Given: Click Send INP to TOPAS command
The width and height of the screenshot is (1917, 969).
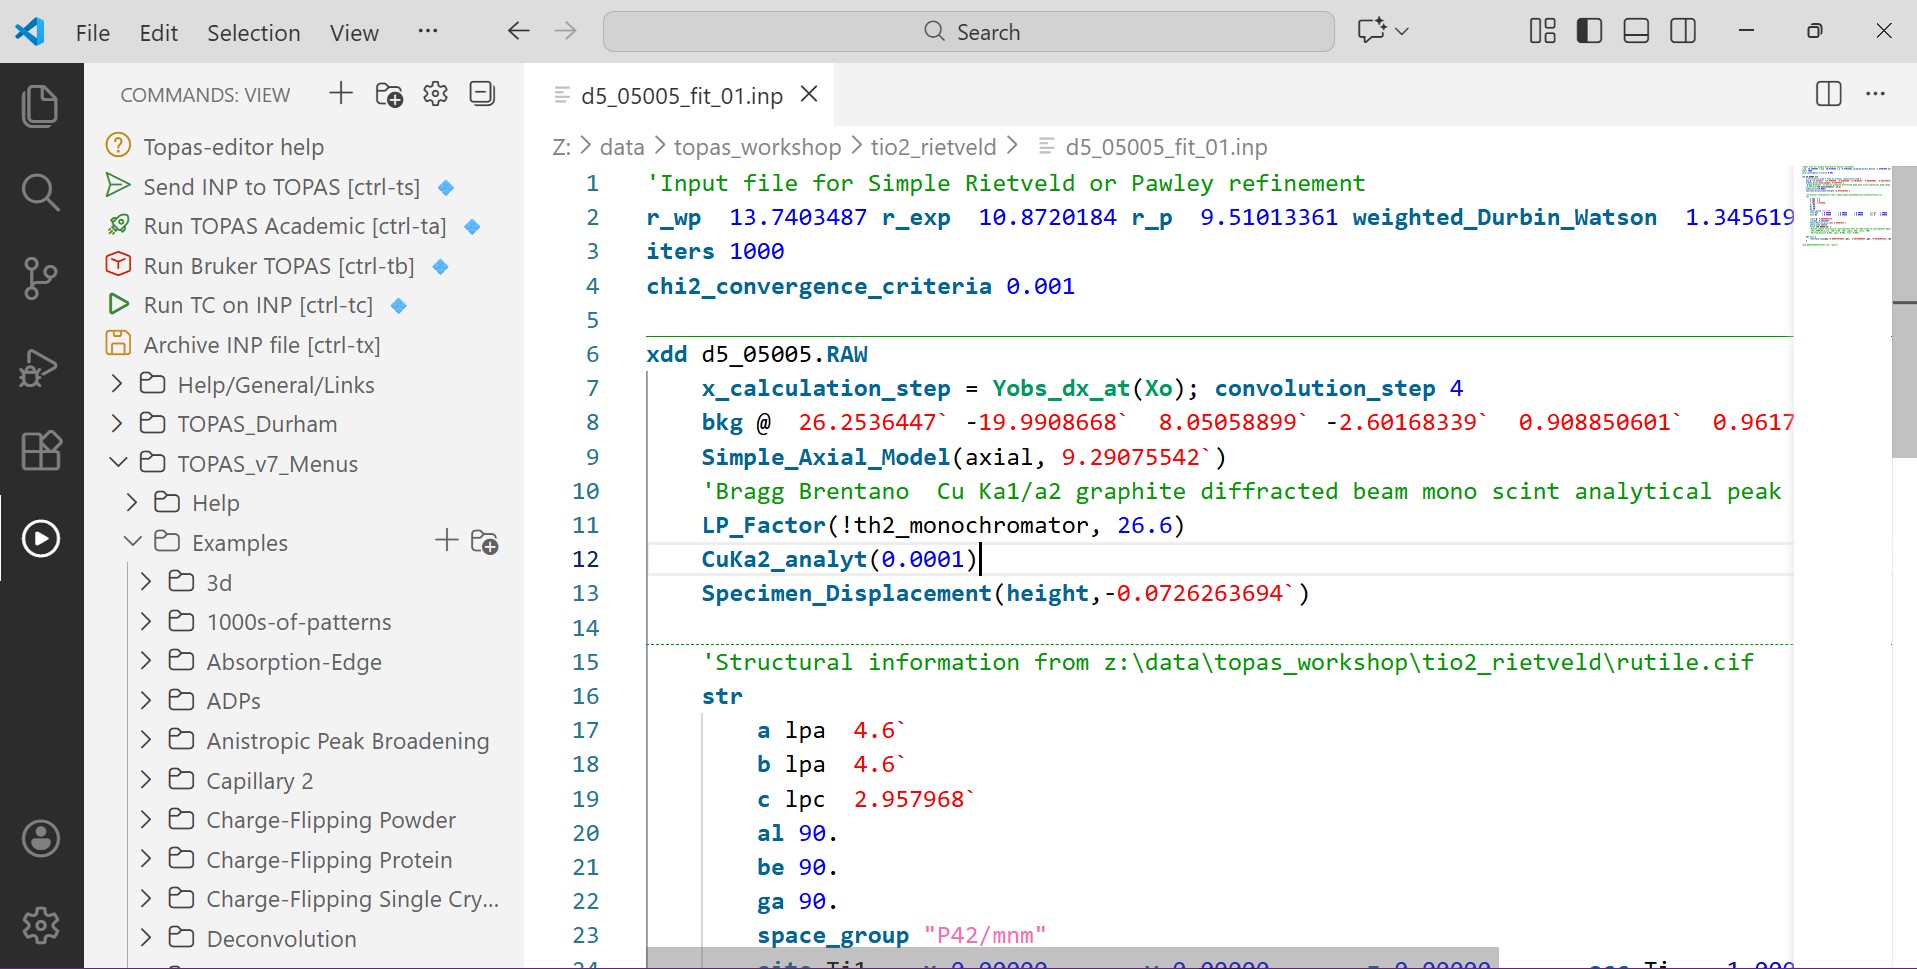Looking at the screenshot, I should pyautogui.click(x=281, y=187).
